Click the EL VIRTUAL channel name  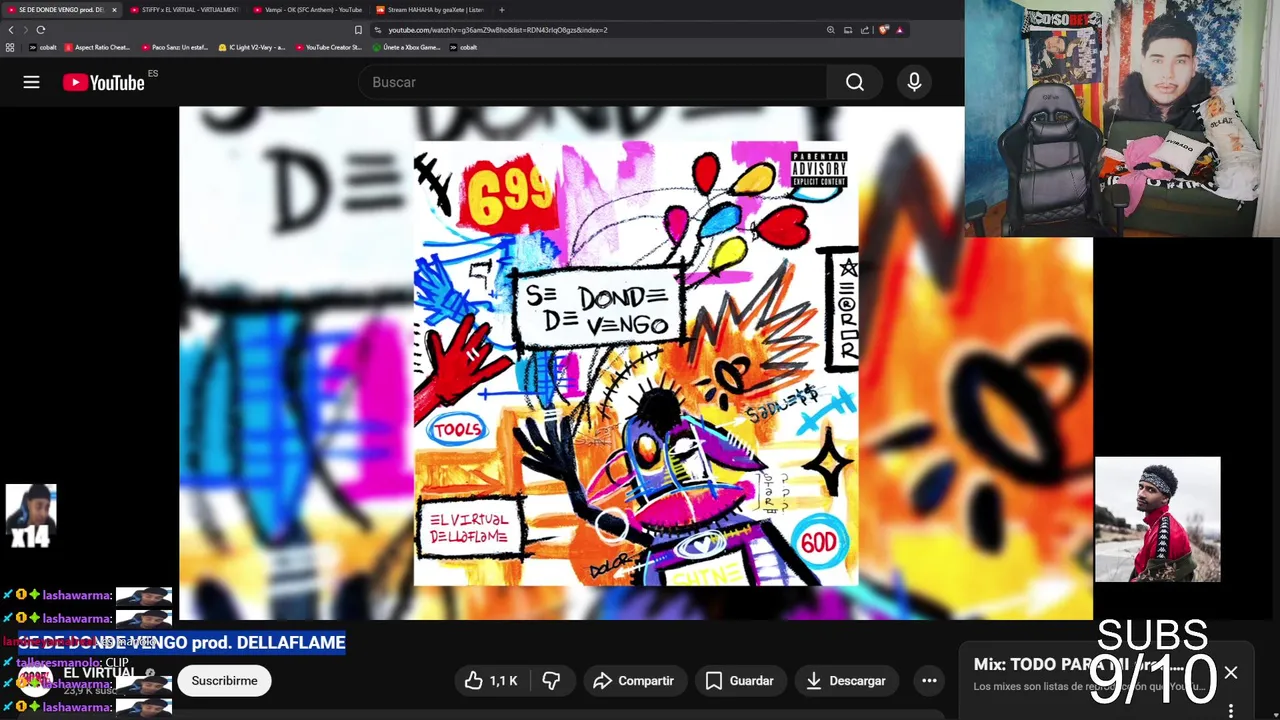[x=100, y=672]
